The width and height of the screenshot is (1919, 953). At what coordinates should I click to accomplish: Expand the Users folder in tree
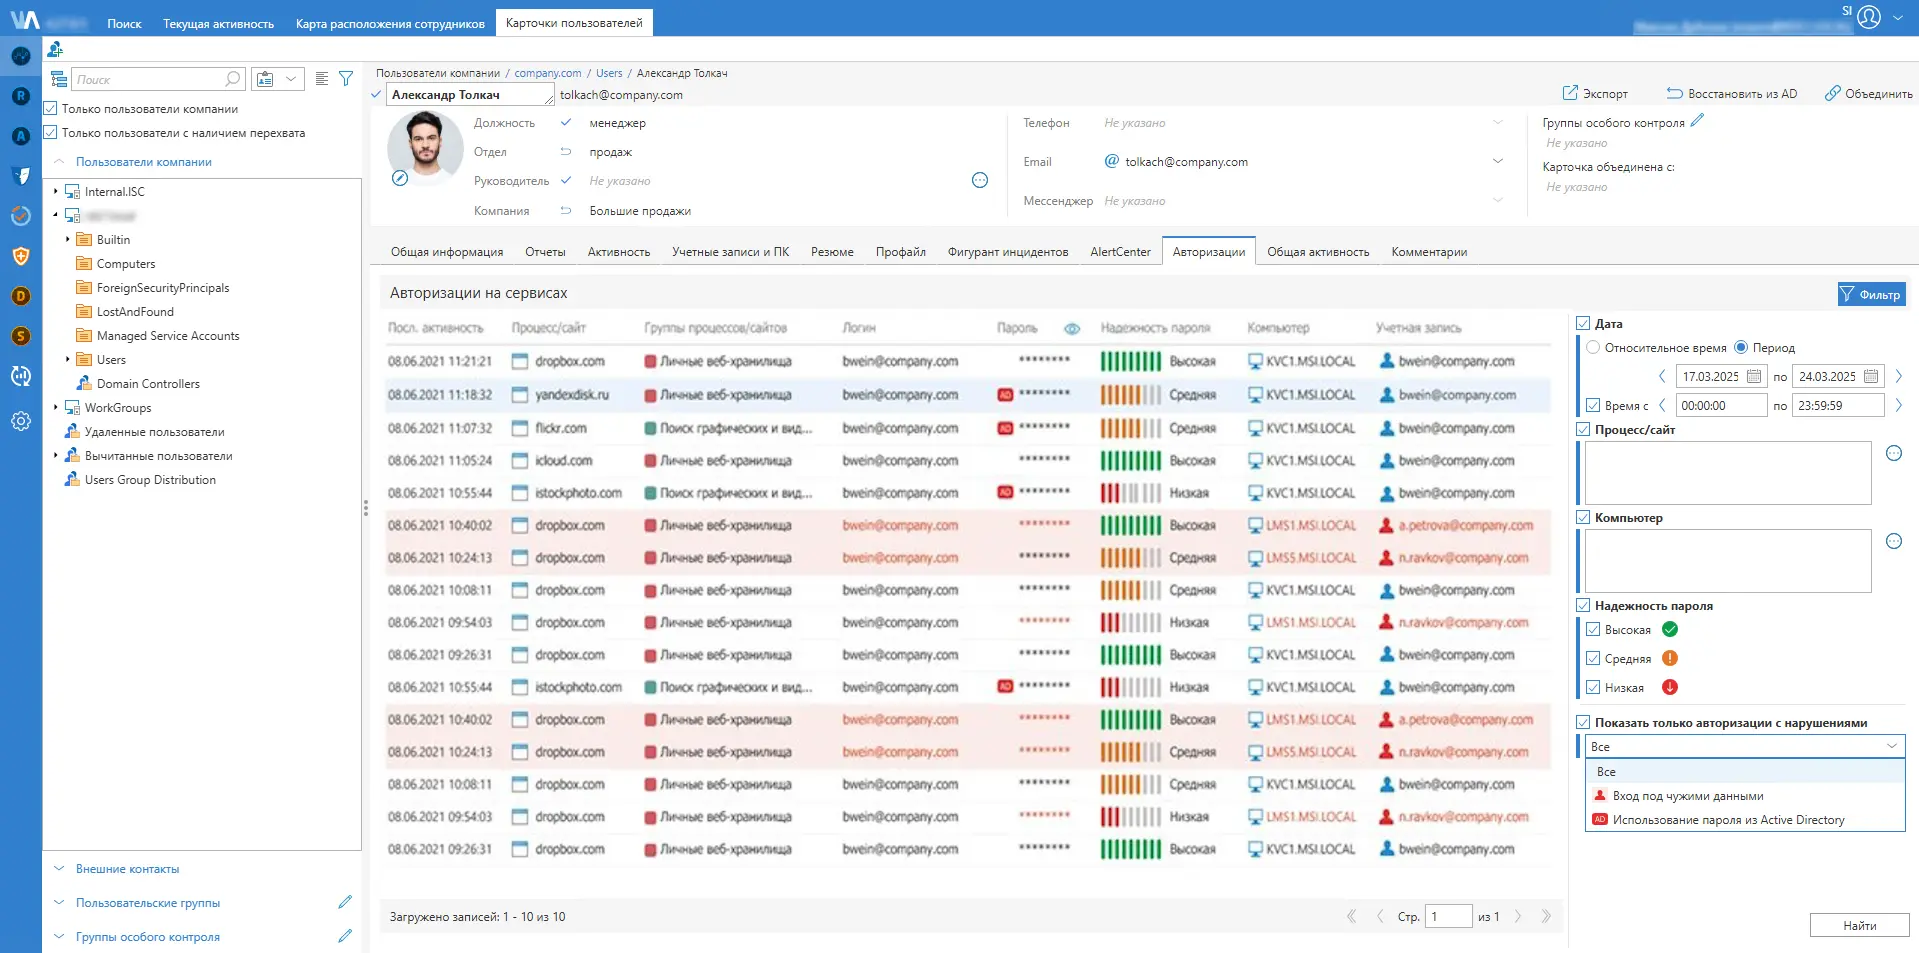tap(68, 359)
